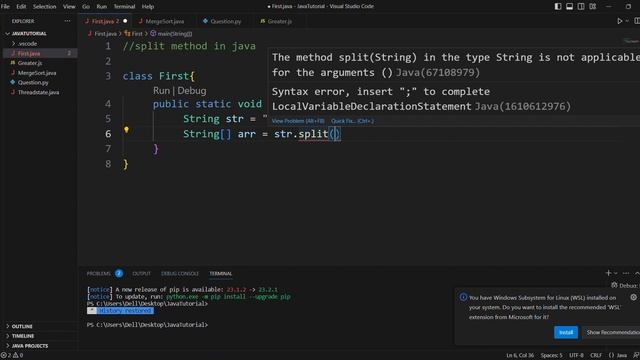Open MergeSort.java in the explorer
Screen dimensions: 640x360
[39, 73]
